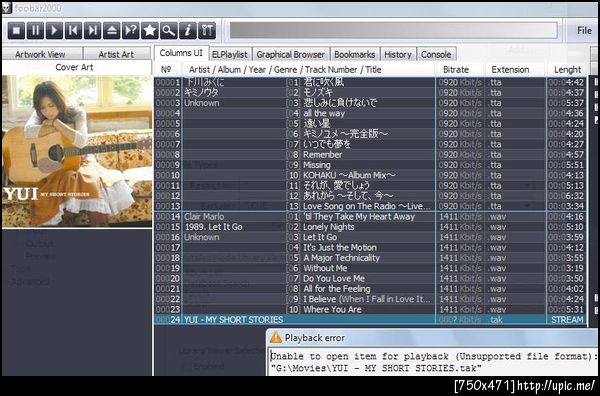
Task: Click length '00:06:32' in row 12
Action: coord(566,196)
